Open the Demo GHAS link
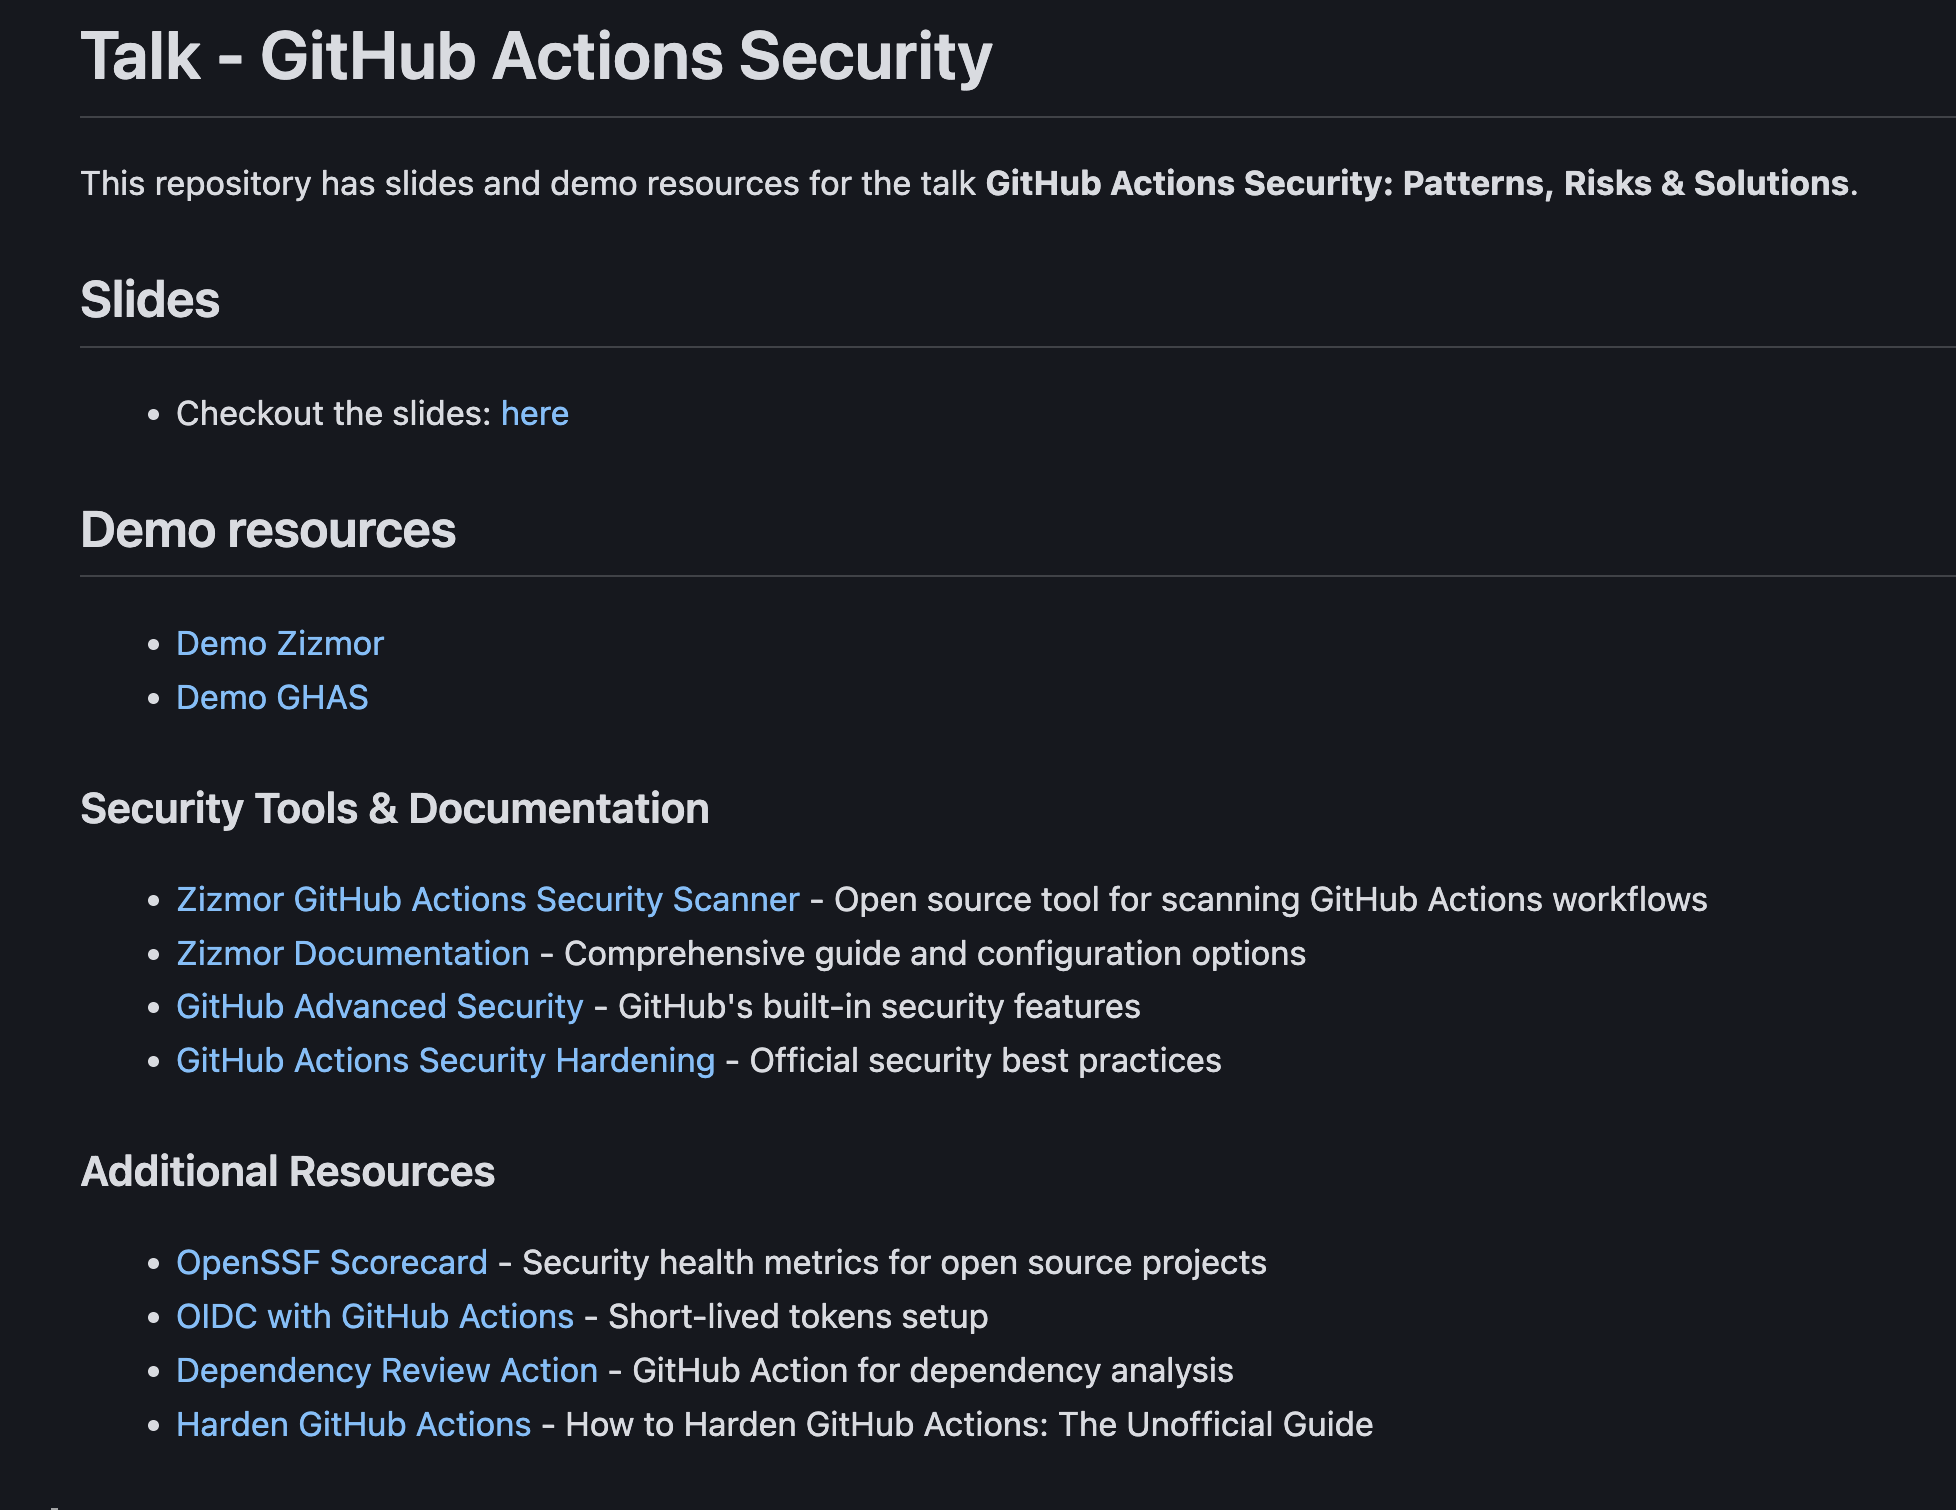 [x=272, y=697]
